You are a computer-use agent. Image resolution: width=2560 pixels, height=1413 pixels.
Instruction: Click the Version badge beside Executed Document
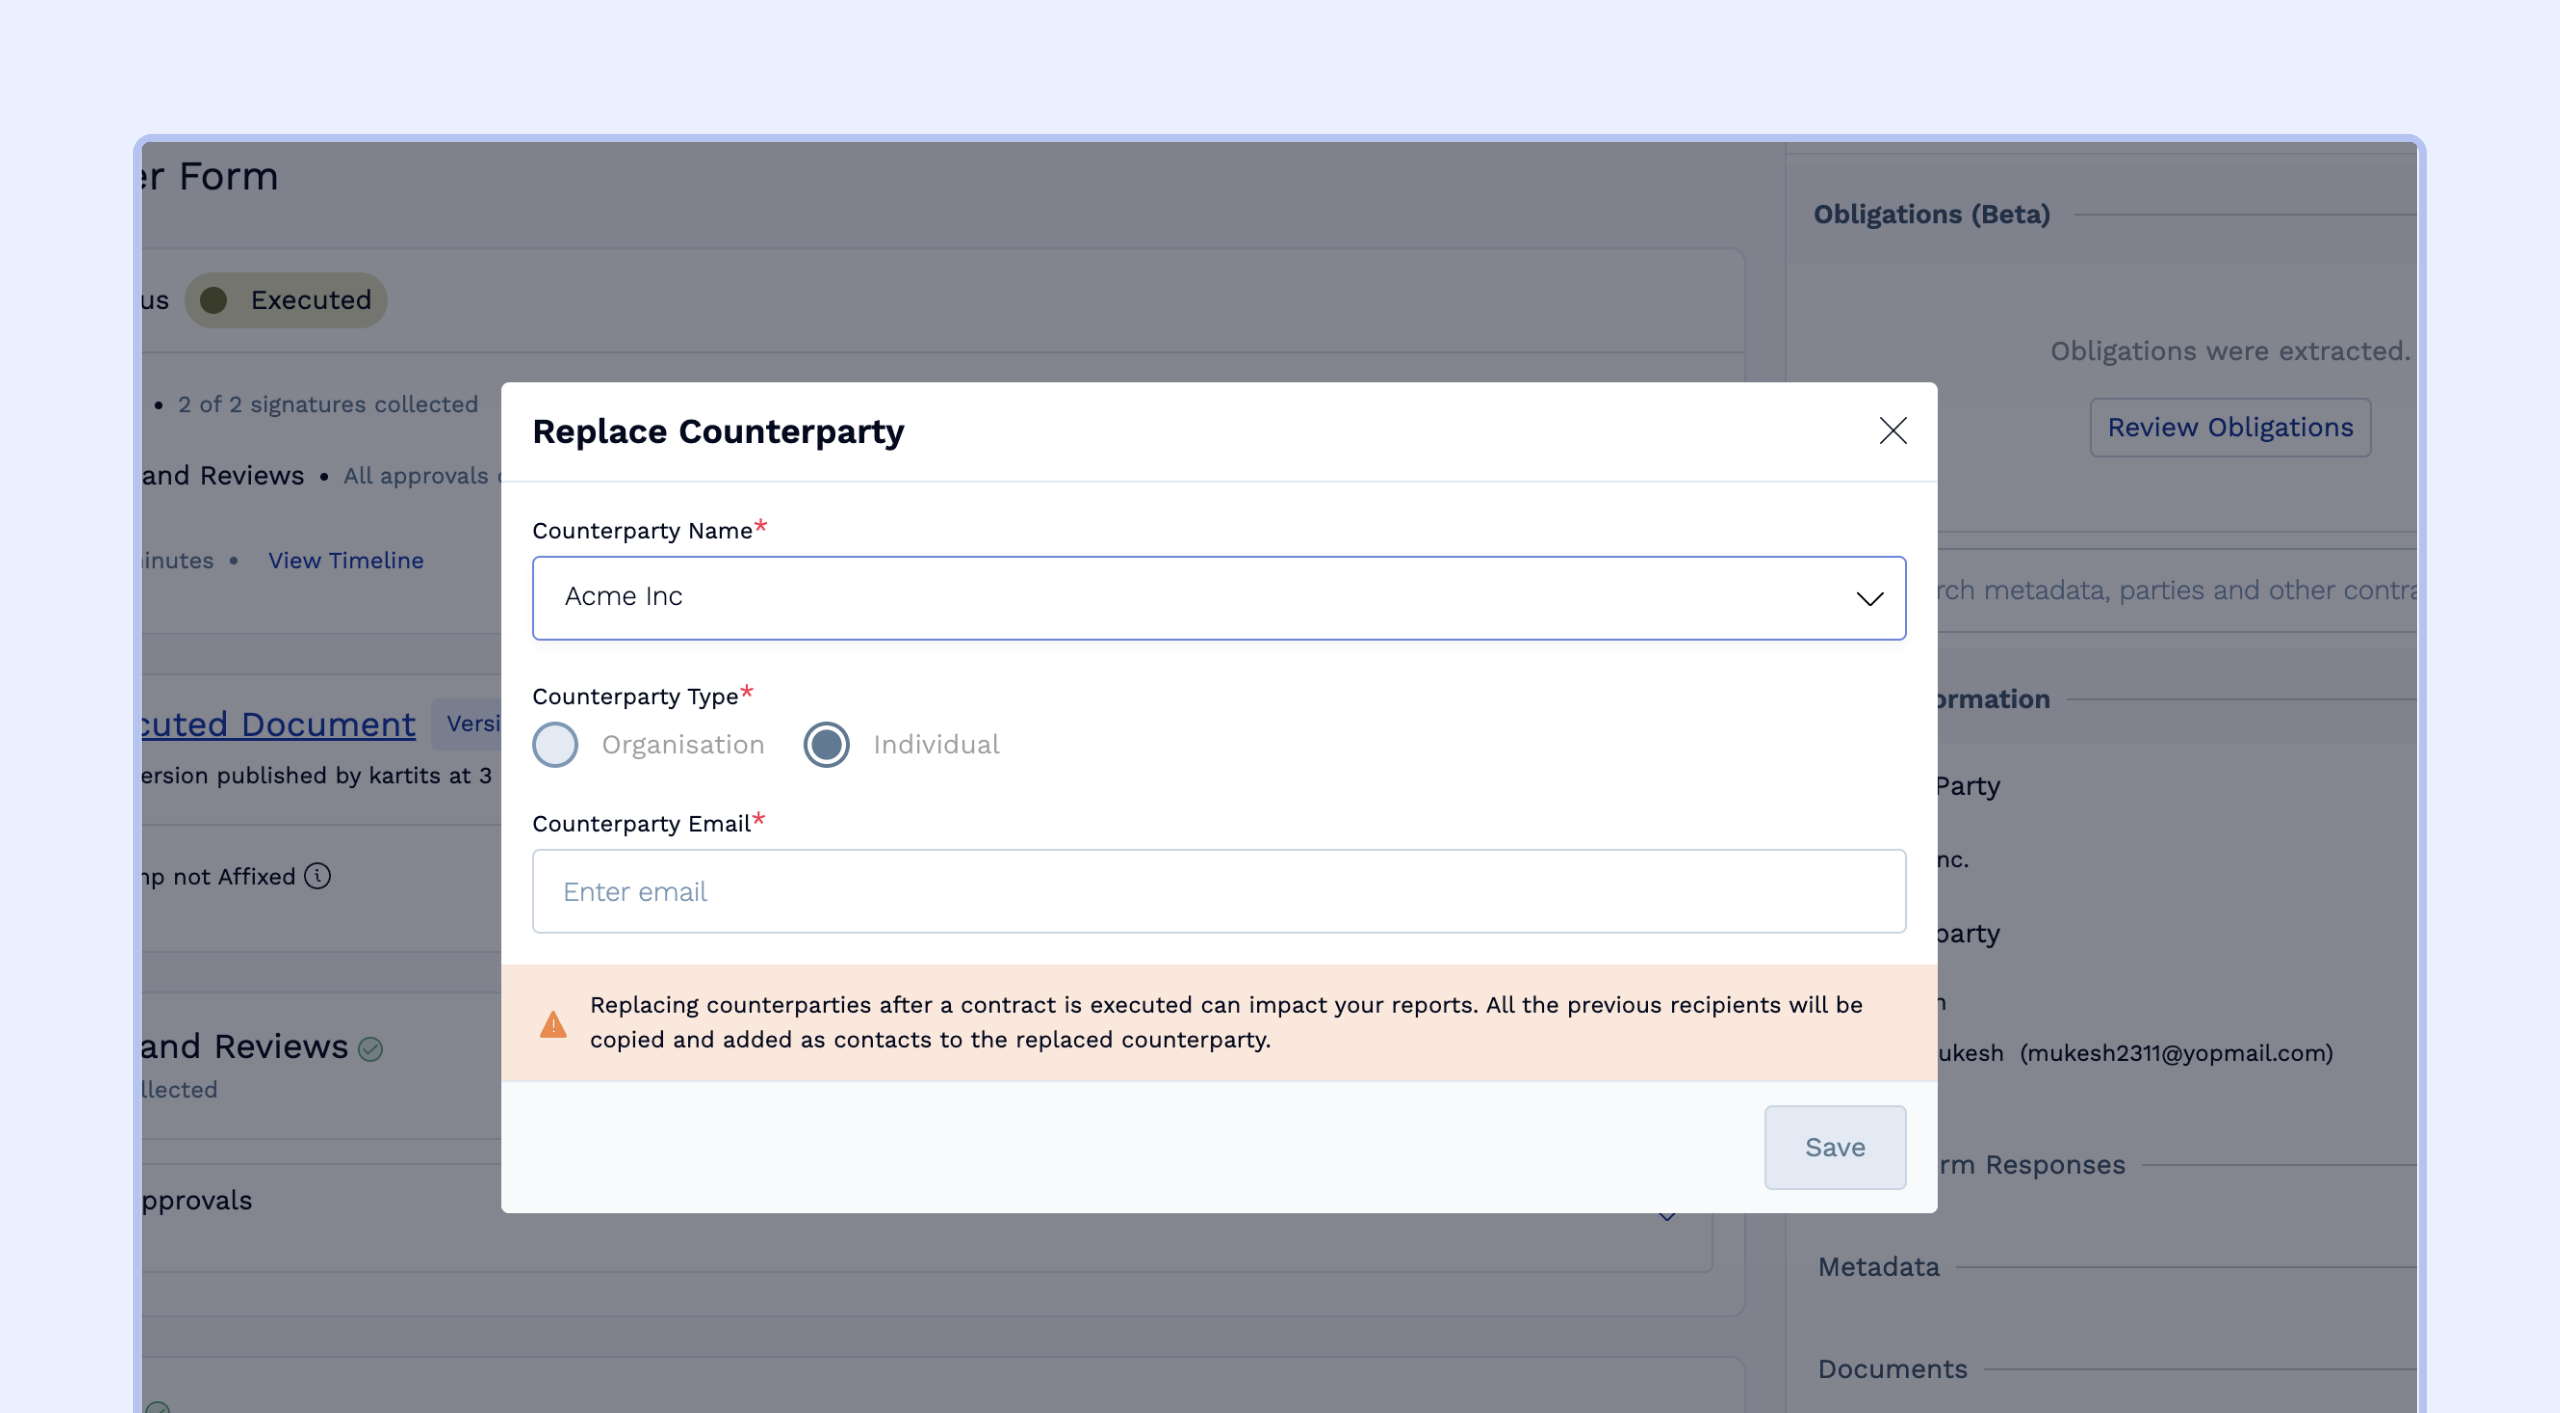468,724
